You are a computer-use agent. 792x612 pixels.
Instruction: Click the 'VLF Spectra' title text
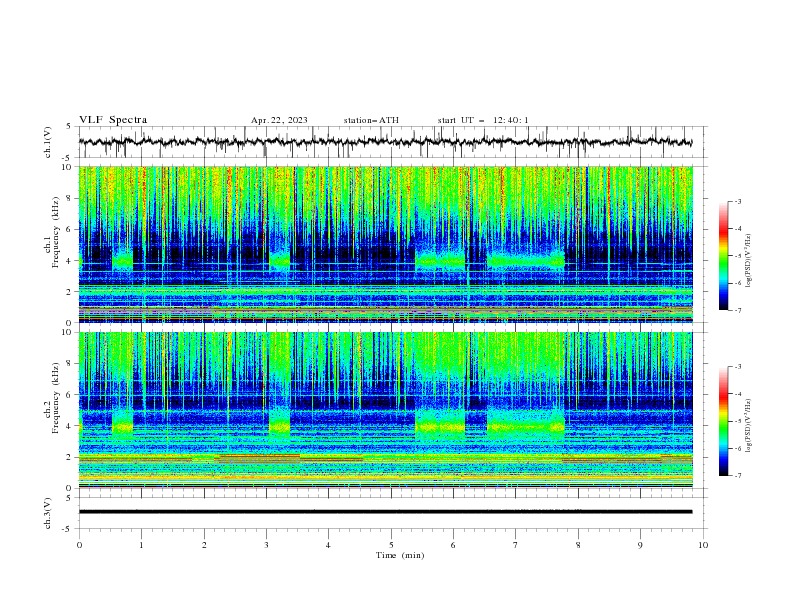coord(113,120)
